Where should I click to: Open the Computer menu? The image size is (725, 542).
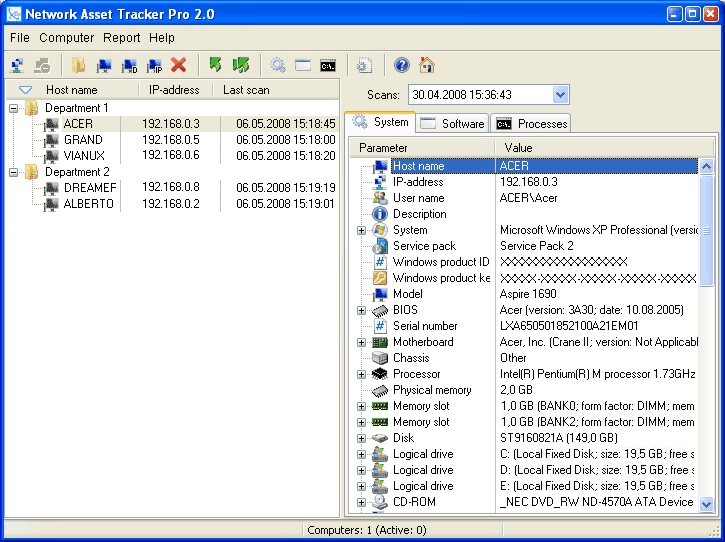coord(67,37)
